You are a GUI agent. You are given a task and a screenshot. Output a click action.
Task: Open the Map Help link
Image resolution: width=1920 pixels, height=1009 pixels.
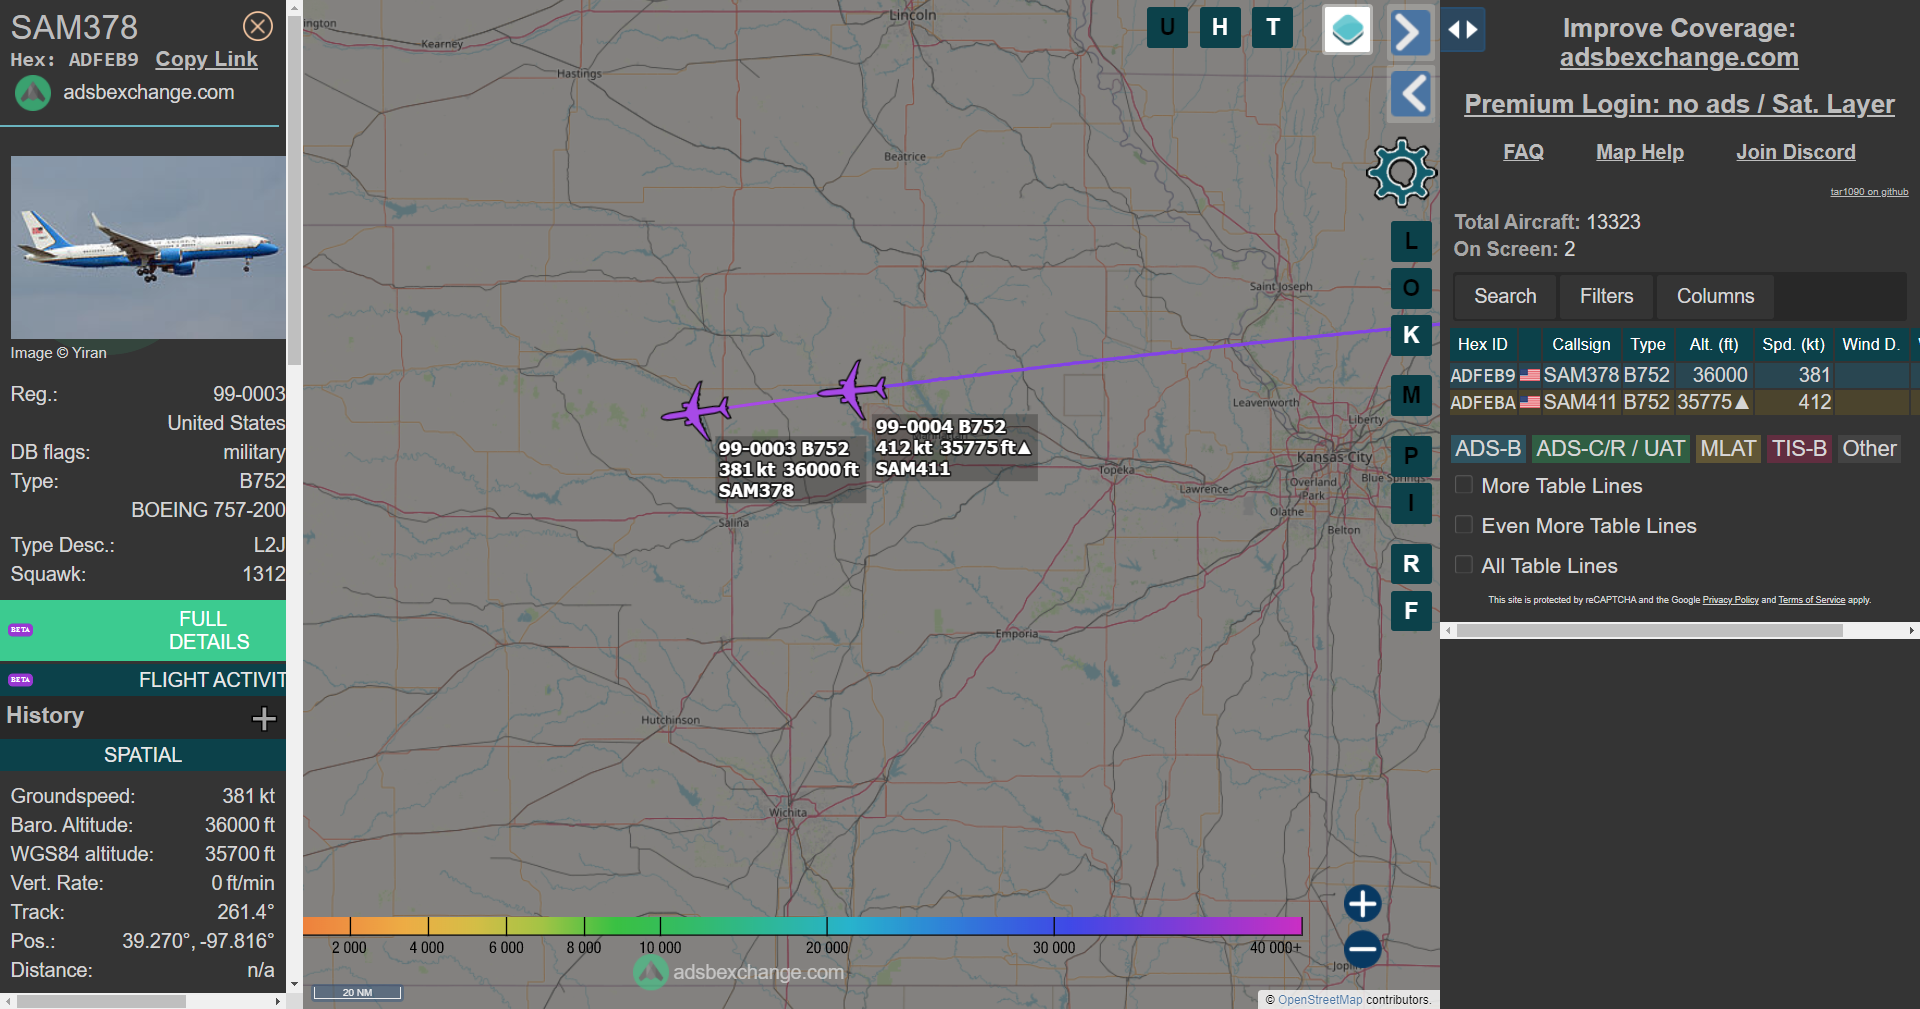tap(1640, 152)
